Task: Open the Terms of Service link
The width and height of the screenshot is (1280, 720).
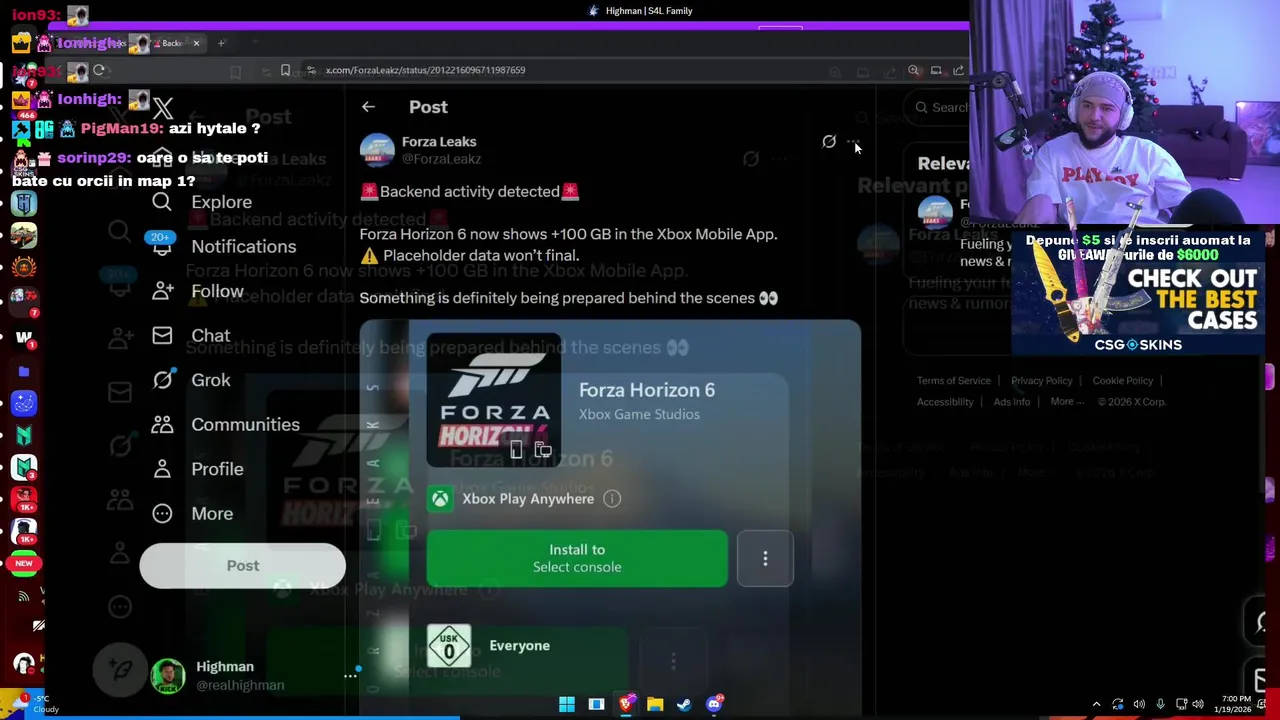Action: (x=954, y=381)
